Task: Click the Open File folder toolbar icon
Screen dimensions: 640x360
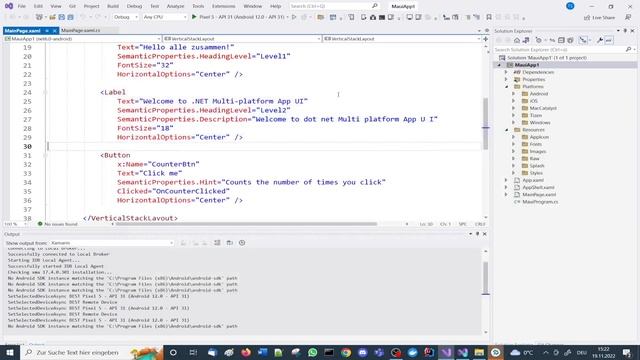Action: click(x=53, y=17)
